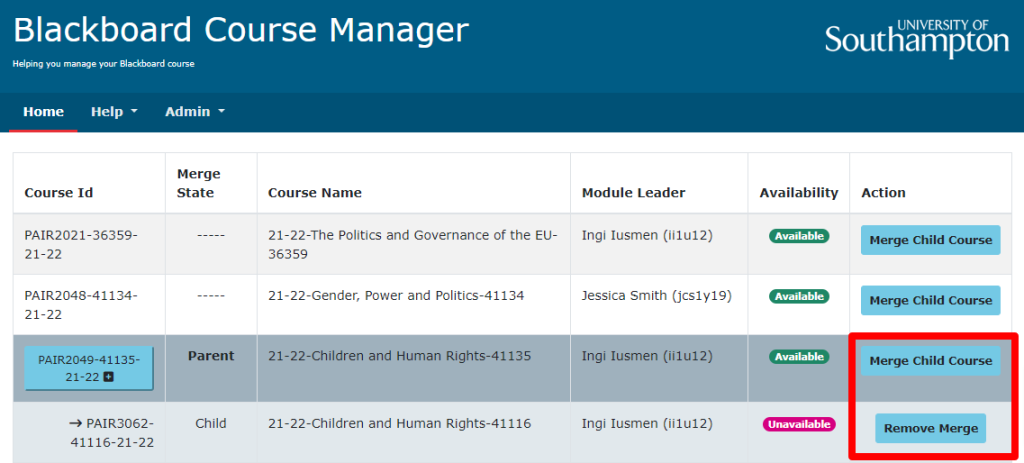This screenshot has width=1024, height=463.
Task: Merge child course for Children and Human Rights-41135
Action: (x=931, y=360)
